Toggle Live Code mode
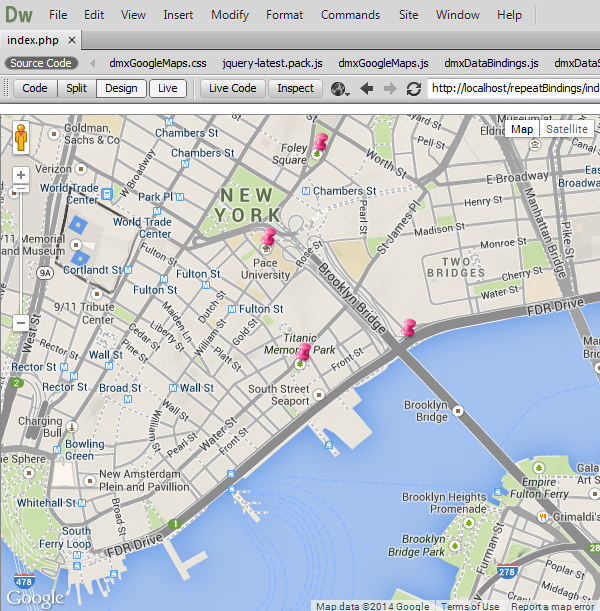Viewport: 600px width, 611px height. tap(233, 88)
